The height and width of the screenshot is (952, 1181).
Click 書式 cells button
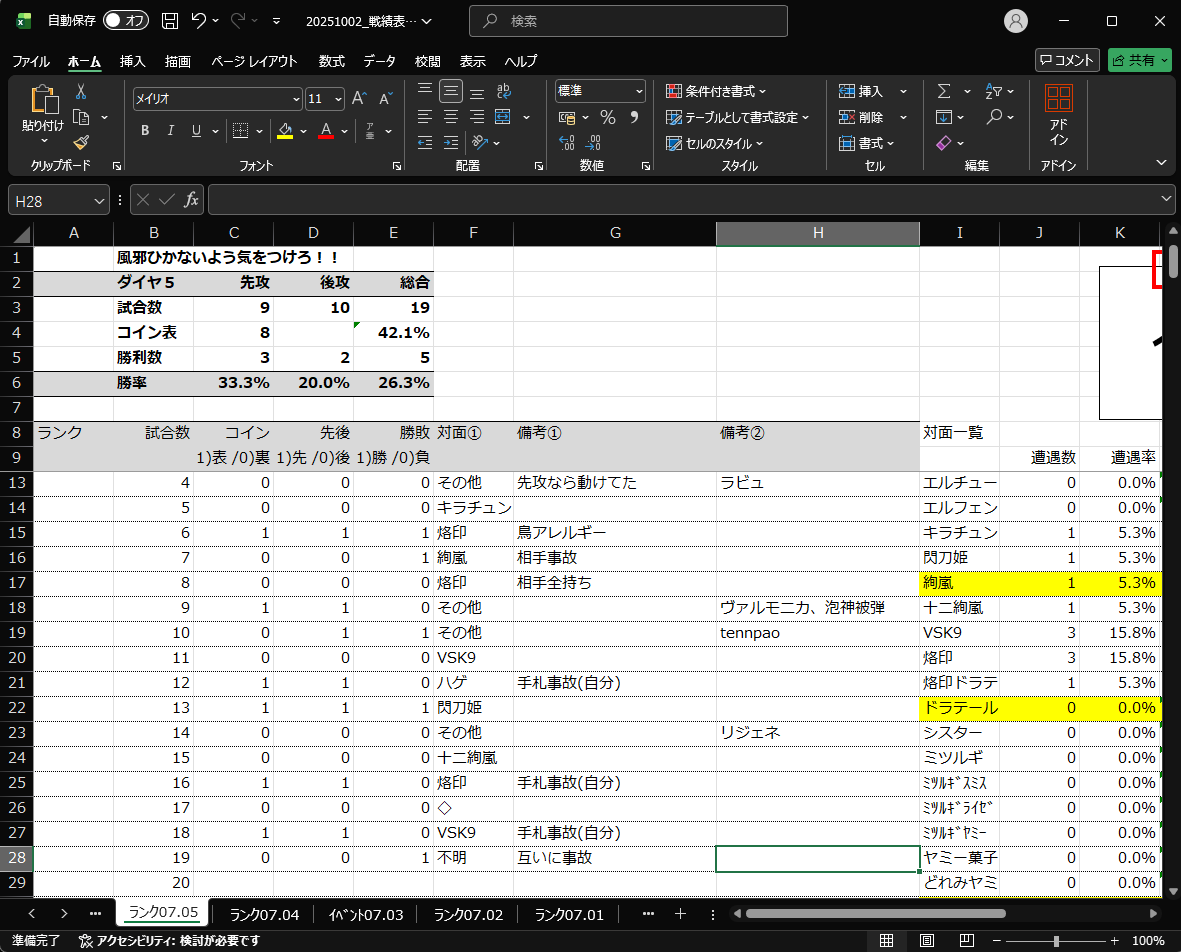[x=866, y=142]
